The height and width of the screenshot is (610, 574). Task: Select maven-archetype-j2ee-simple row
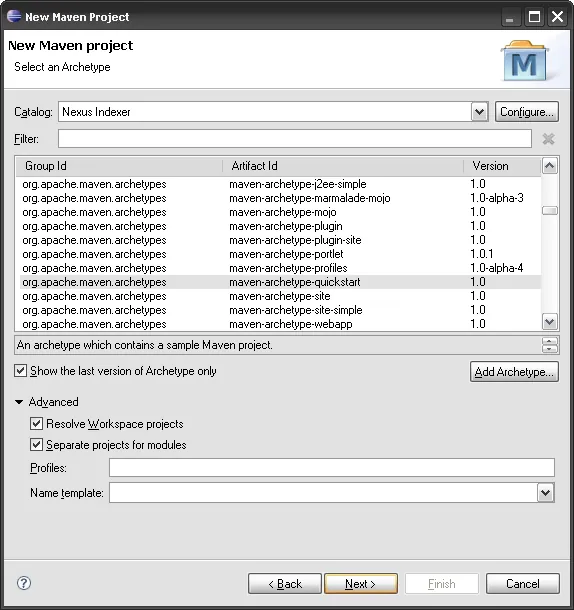[x=279, y=184]
